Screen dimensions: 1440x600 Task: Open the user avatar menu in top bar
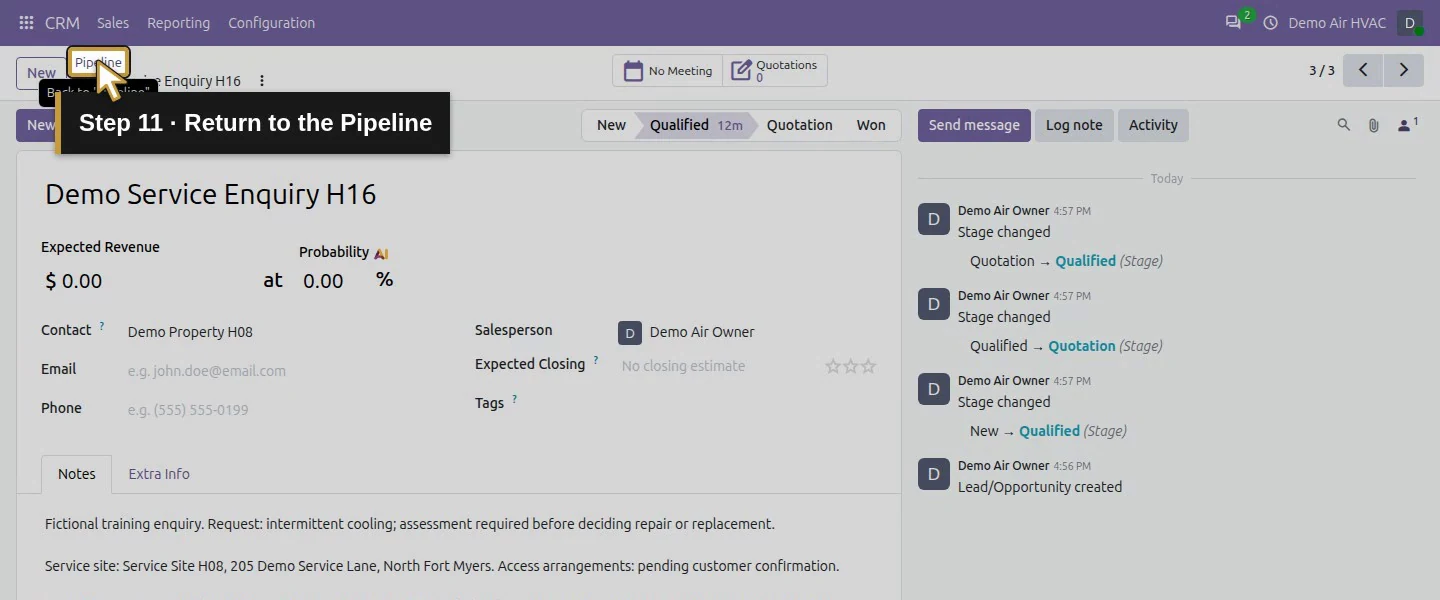1410,23
